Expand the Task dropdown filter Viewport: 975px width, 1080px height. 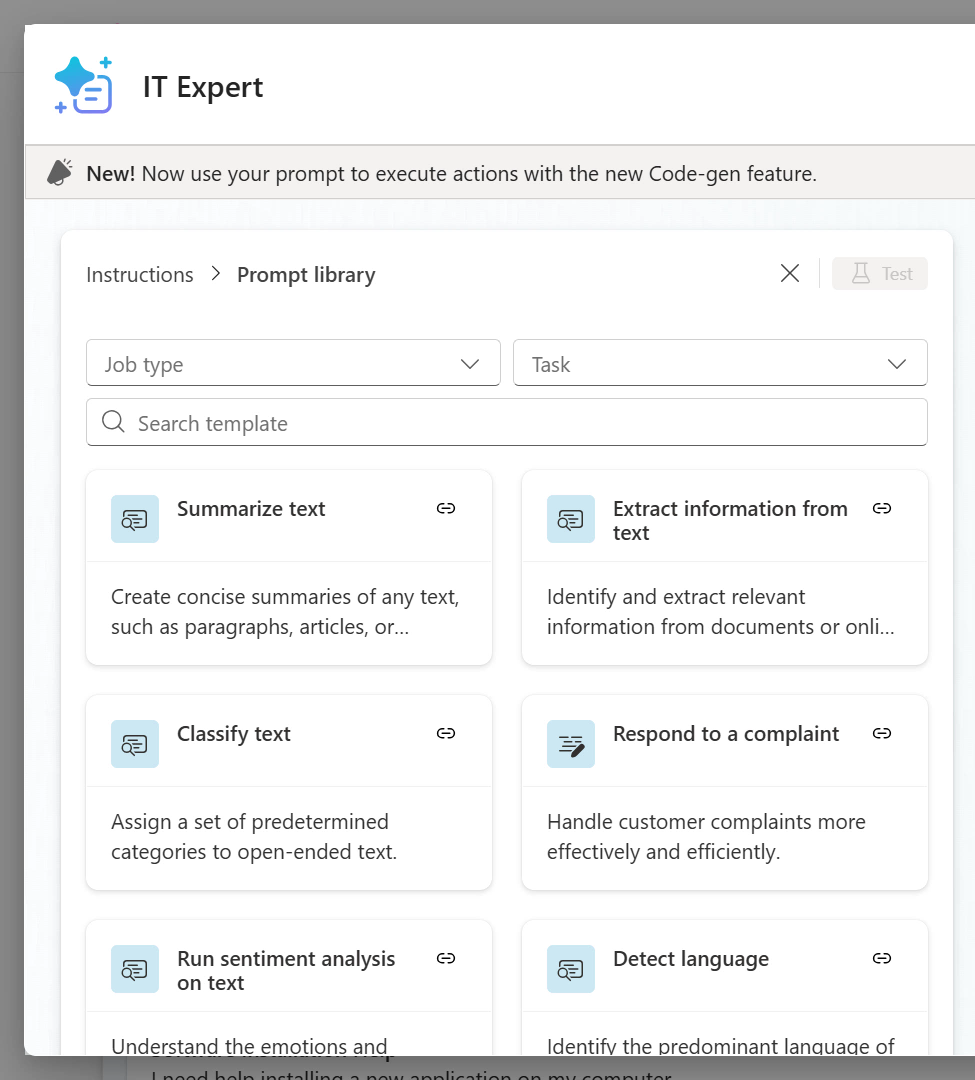click(x=719, y=364)
